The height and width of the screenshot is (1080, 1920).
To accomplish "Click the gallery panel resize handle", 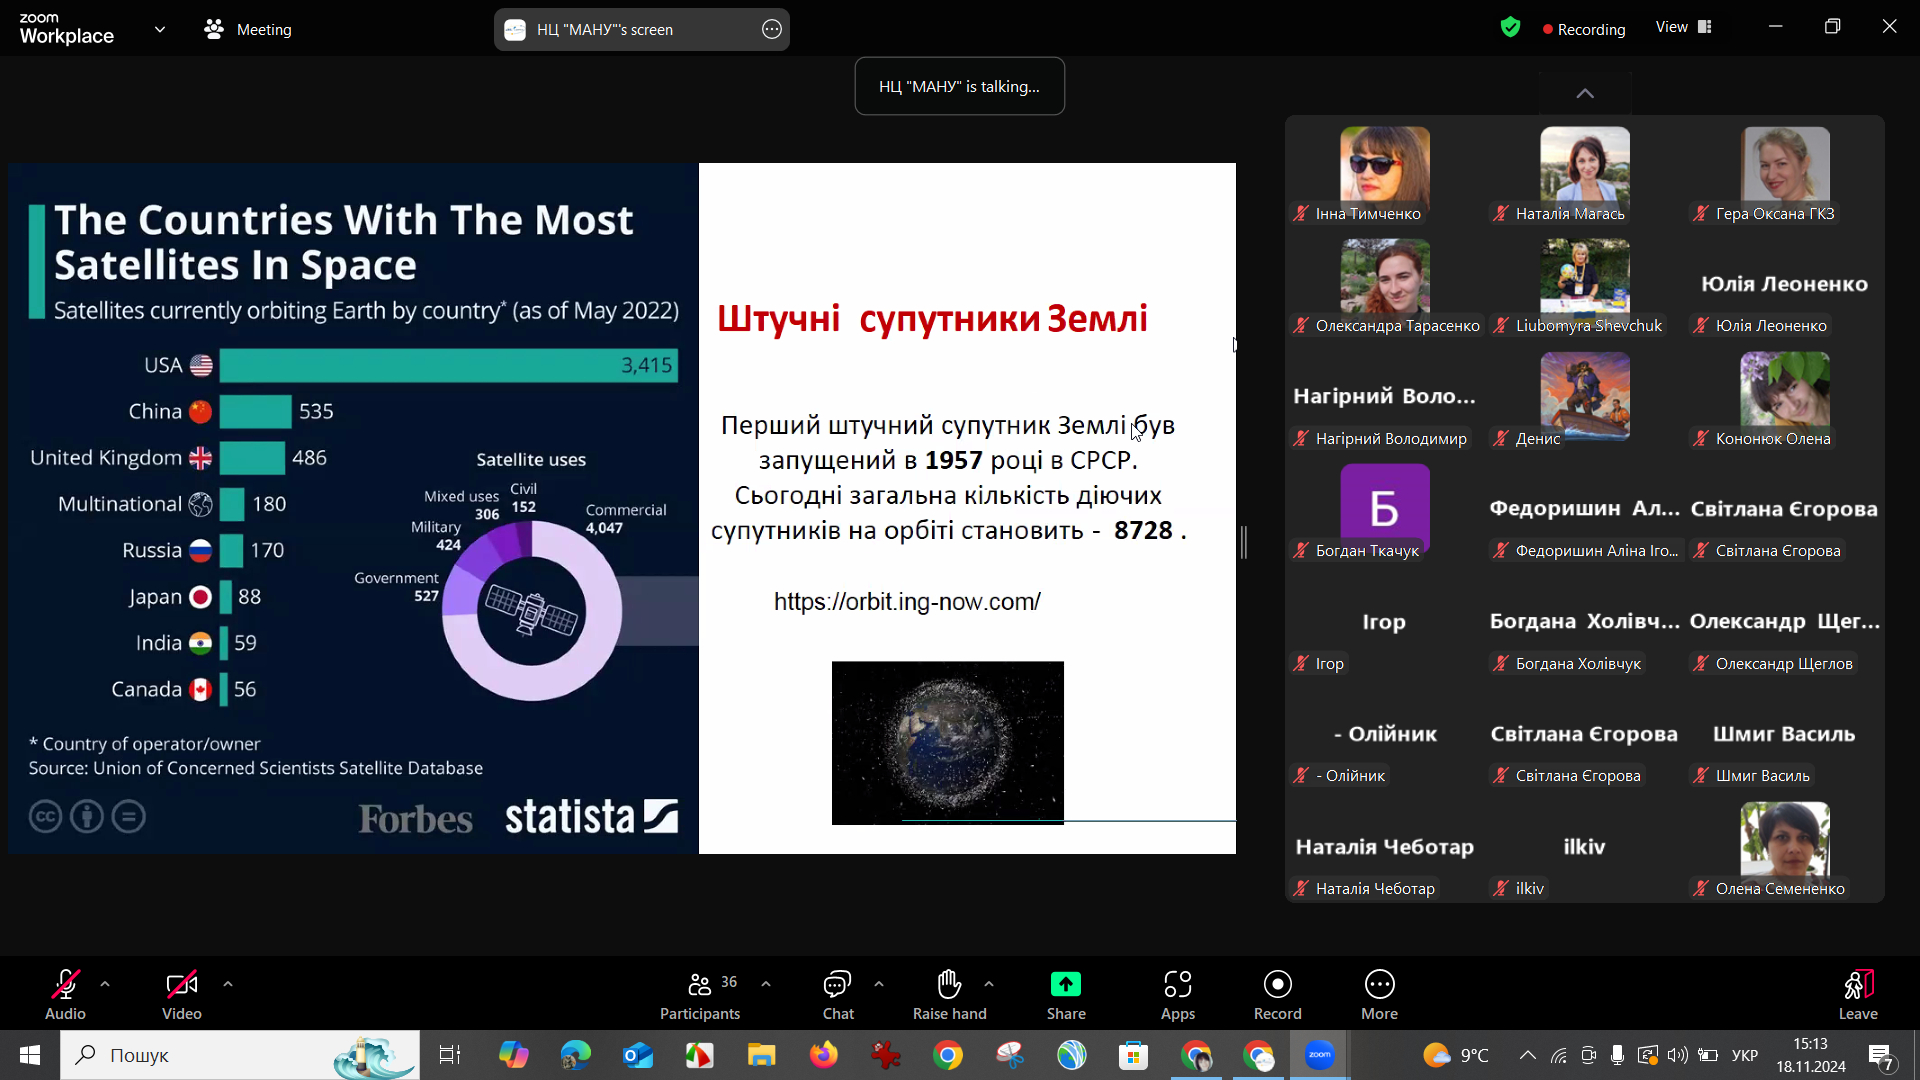I will (1244, 542).
